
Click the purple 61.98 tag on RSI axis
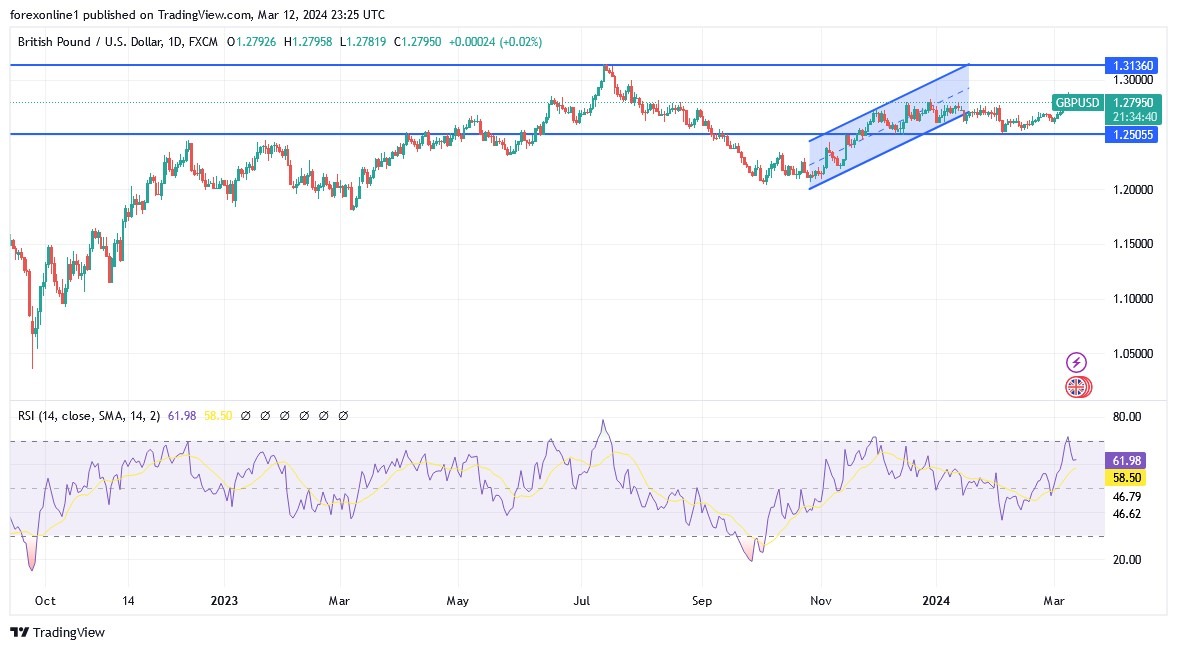tap(1127, 461)
